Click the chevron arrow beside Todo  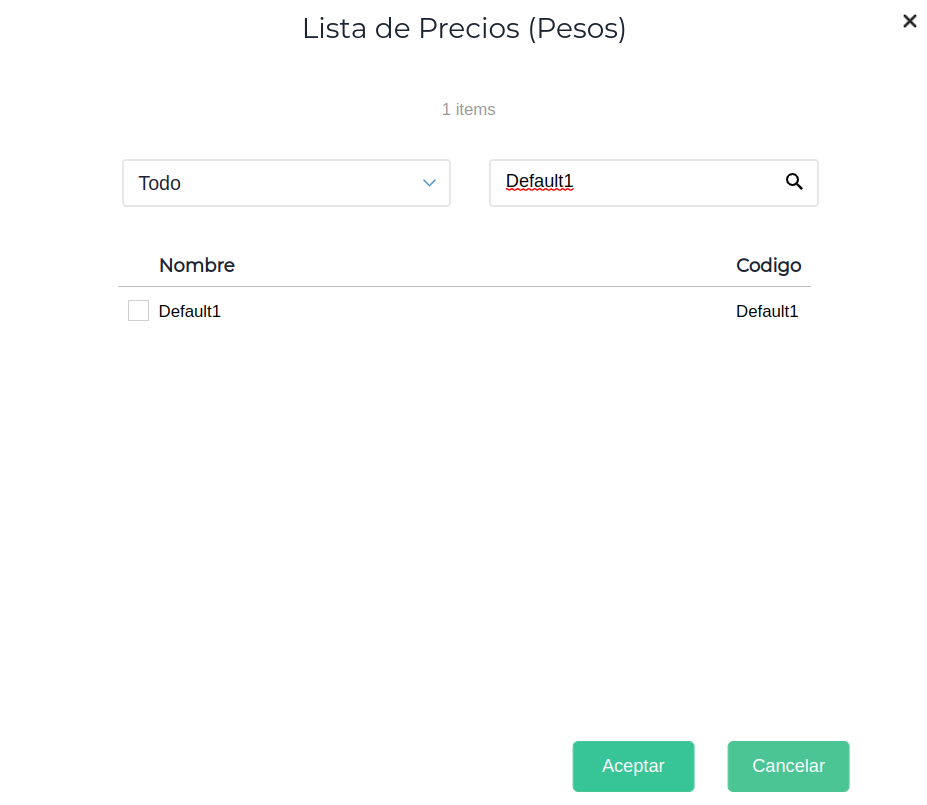429,183
